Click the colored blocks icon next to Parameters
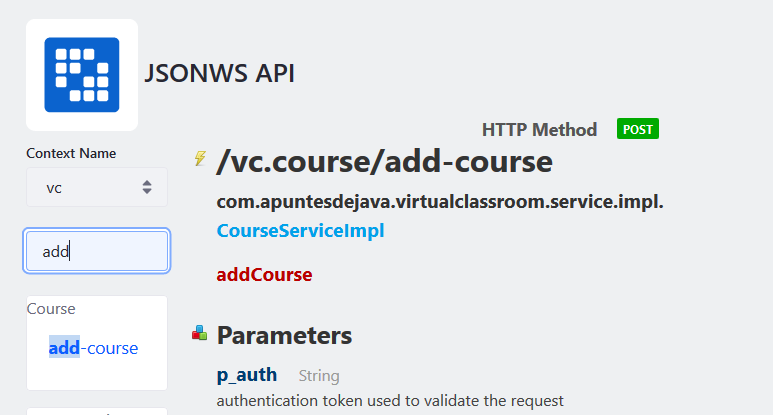 point(200,333)
